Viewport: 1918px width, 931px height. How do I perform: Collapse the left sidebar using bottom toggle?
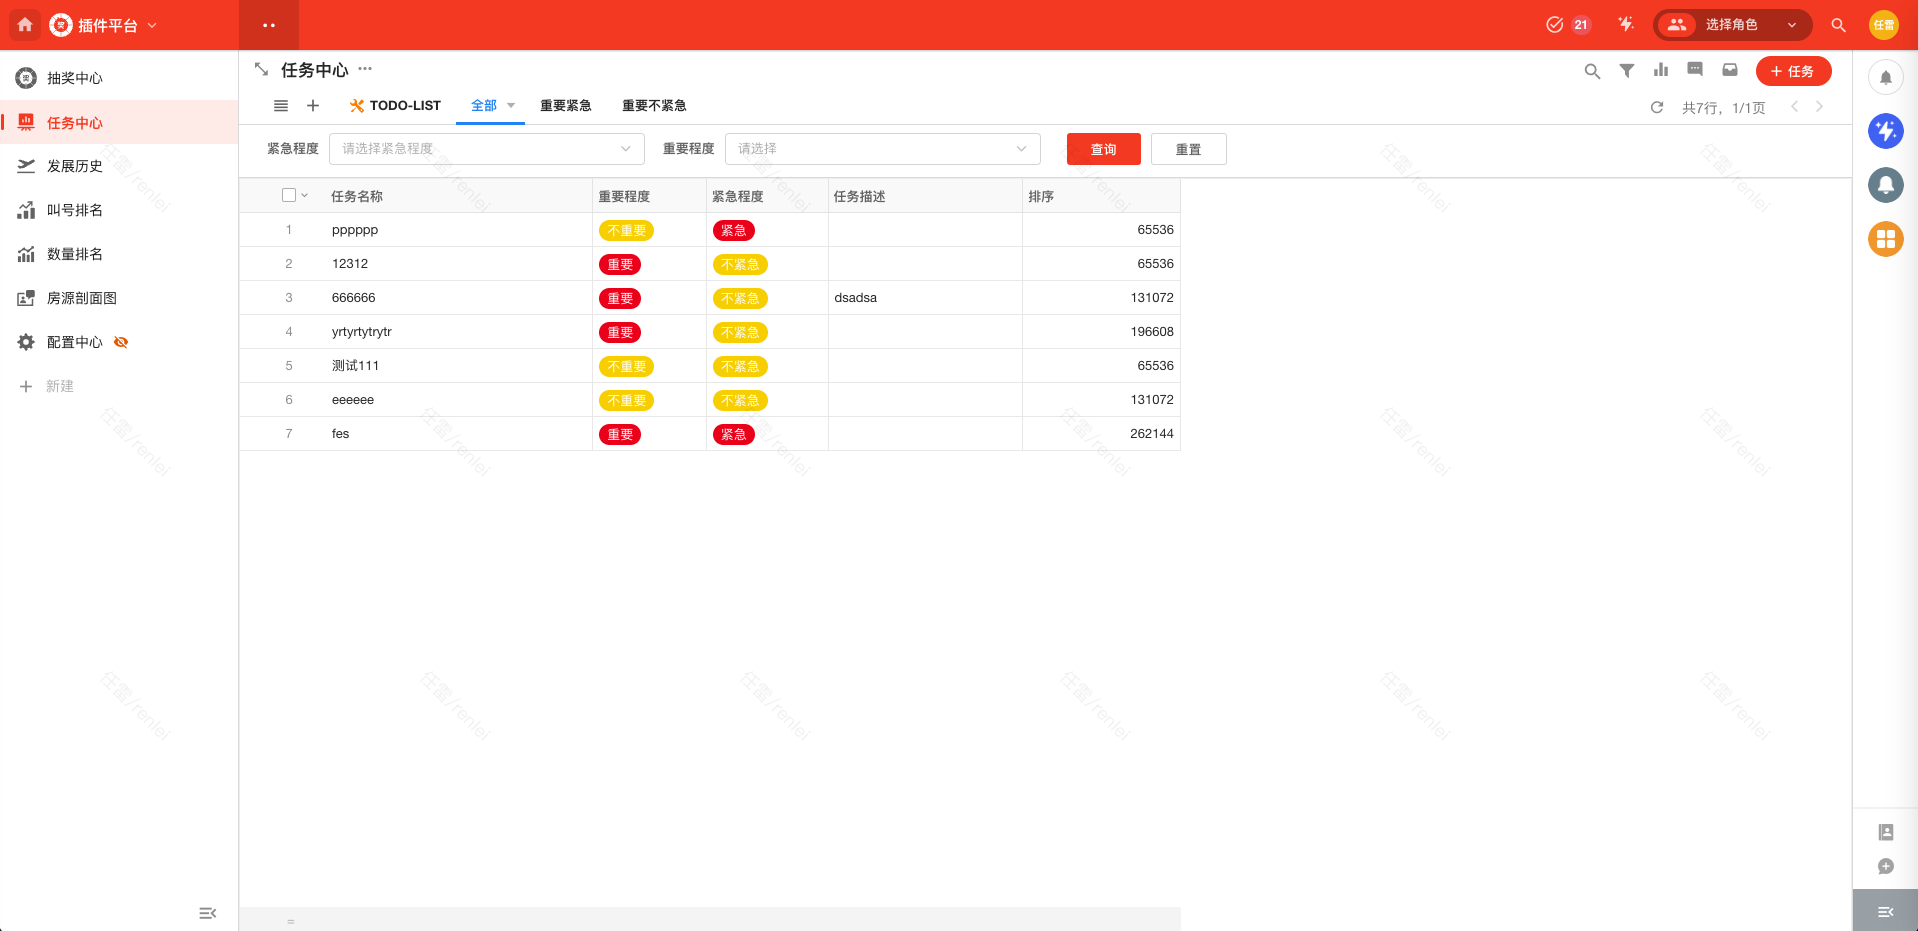point(207,913)
